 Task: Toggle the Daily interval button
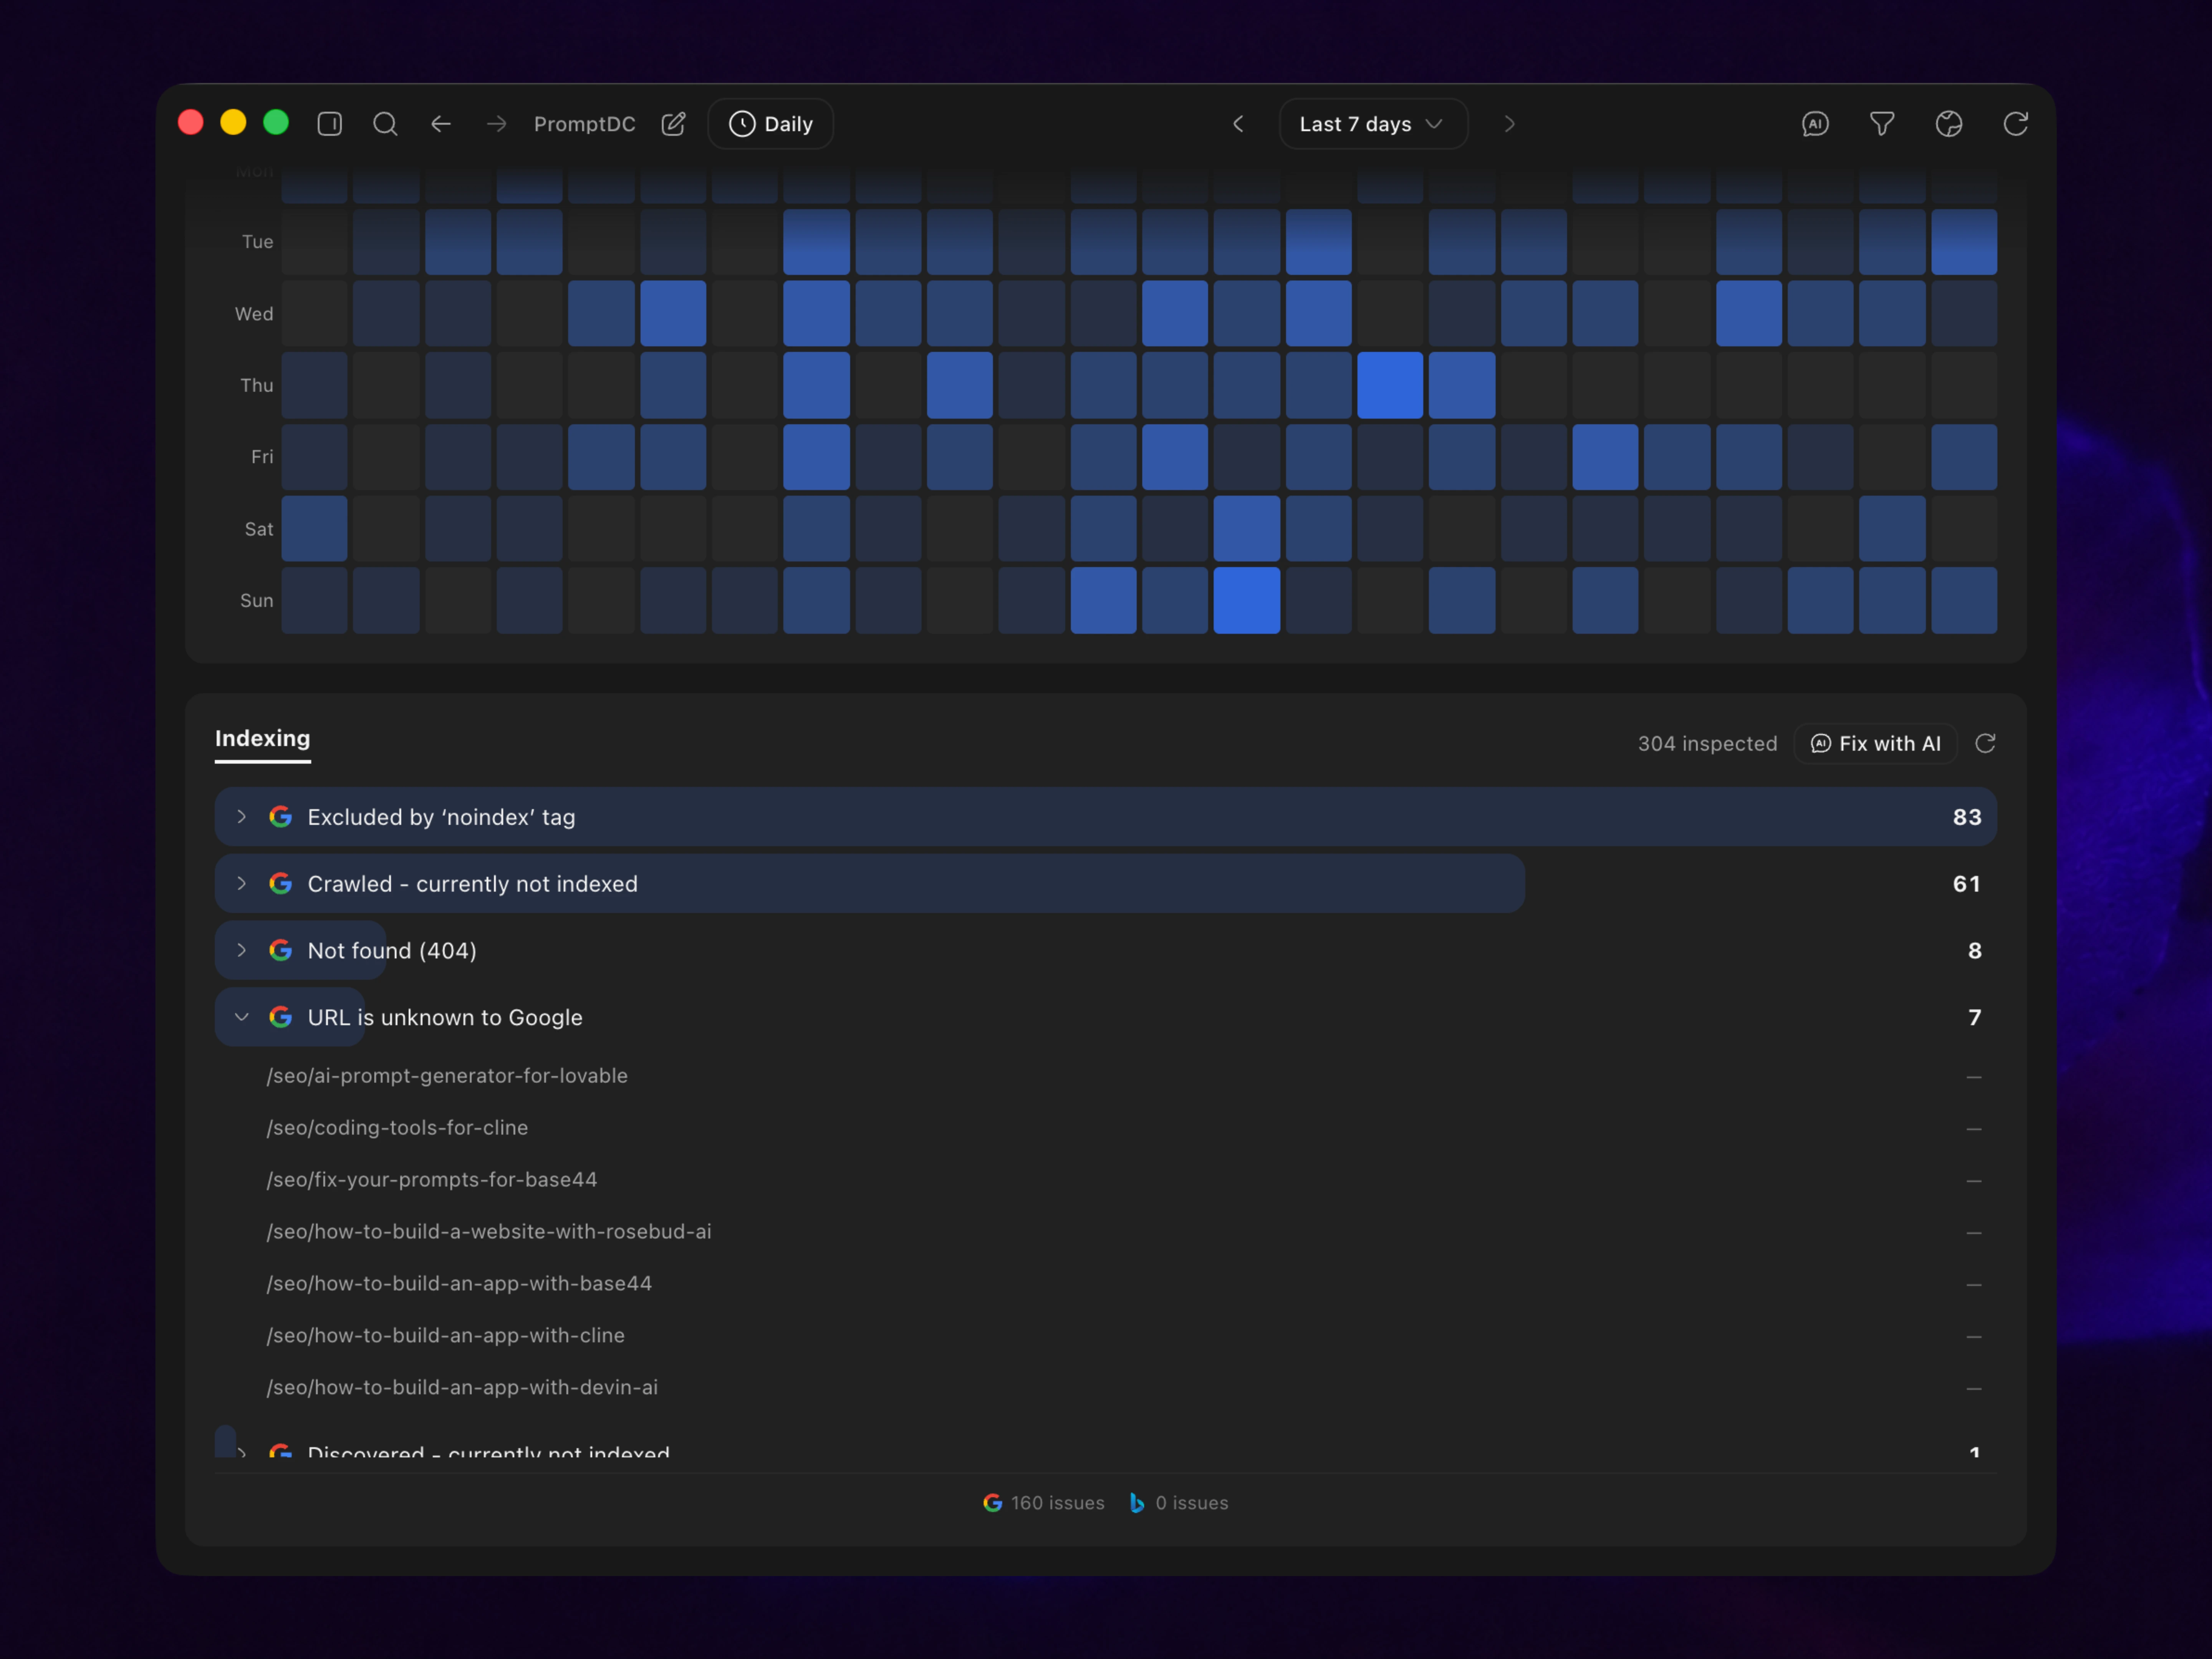(x=771, y=124)
